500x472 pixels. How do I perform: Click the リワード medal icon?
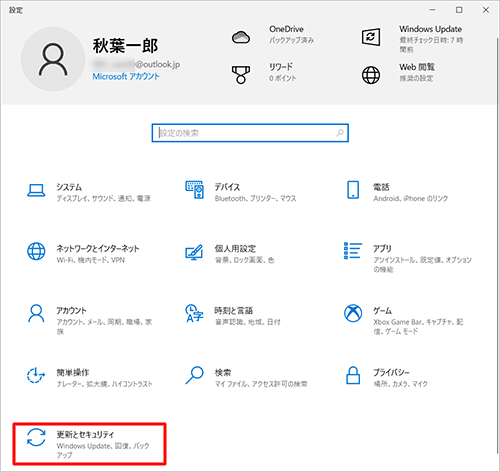[x=241, y=75]
